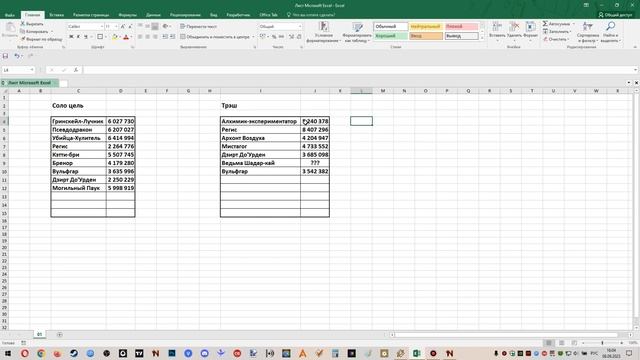Click the Increase Indent icon

point(172,37)
